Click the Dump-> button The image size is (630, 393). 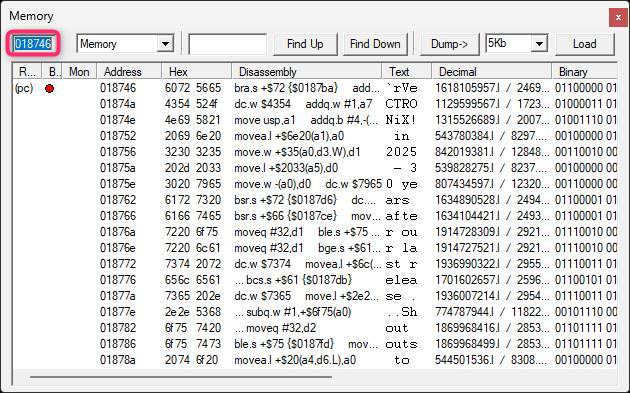[x=449, y=44]
